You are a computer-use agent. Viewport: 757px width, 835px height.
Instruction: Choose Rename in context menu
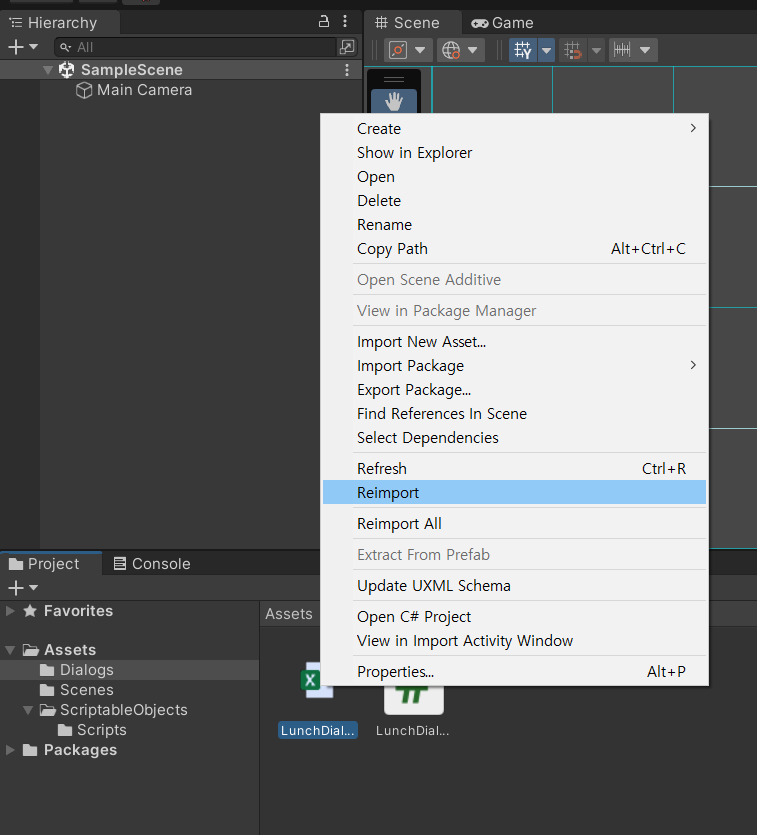(x=514, y=225)
